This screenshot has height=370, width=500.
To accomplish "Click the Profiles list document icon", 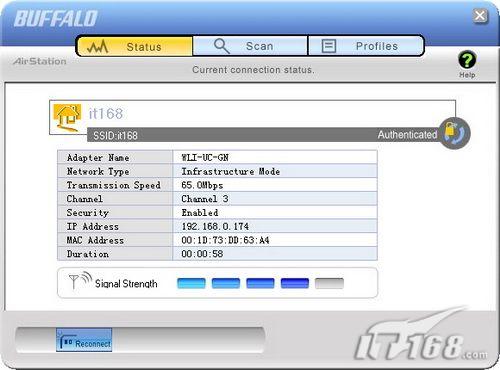I will pos(329,46).
